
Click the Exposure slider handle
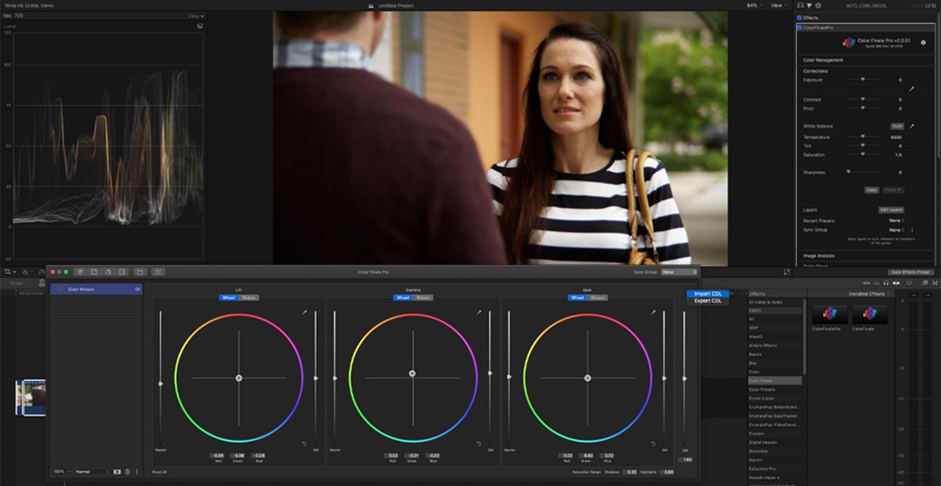(863, 79)
